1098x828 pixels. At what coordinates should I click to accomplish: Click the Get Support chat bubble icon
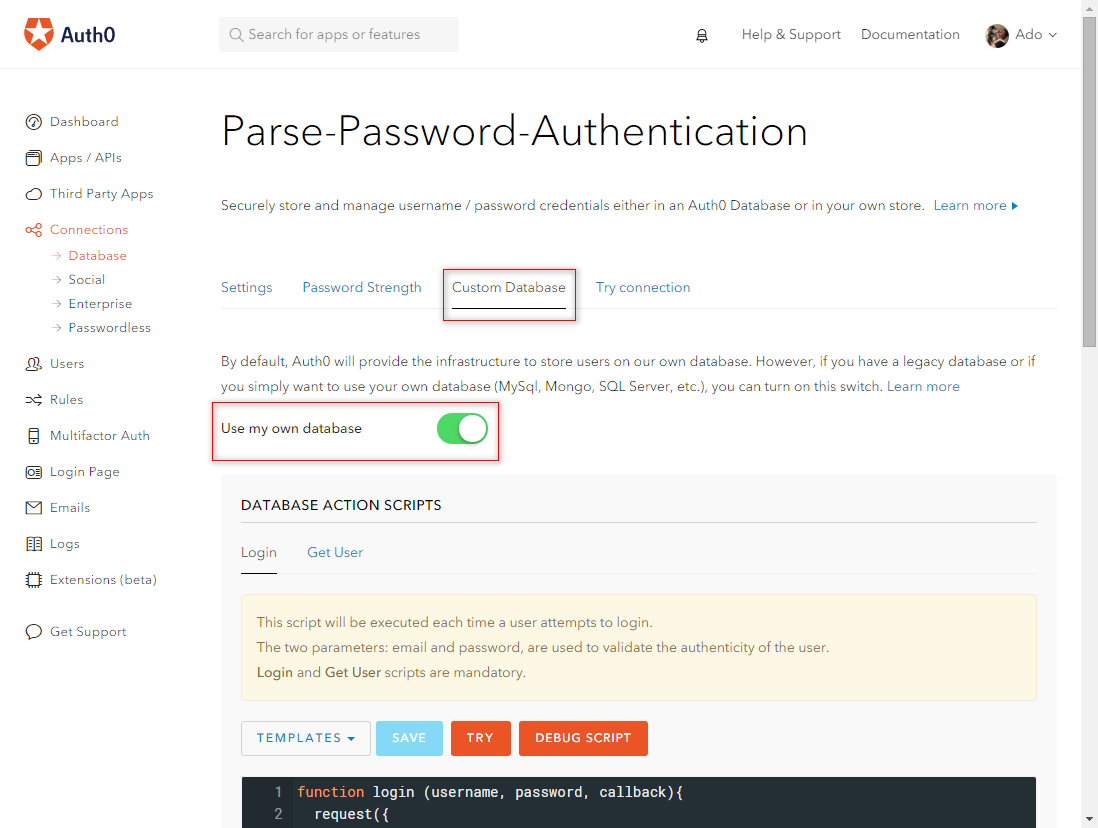pos(34,632)
